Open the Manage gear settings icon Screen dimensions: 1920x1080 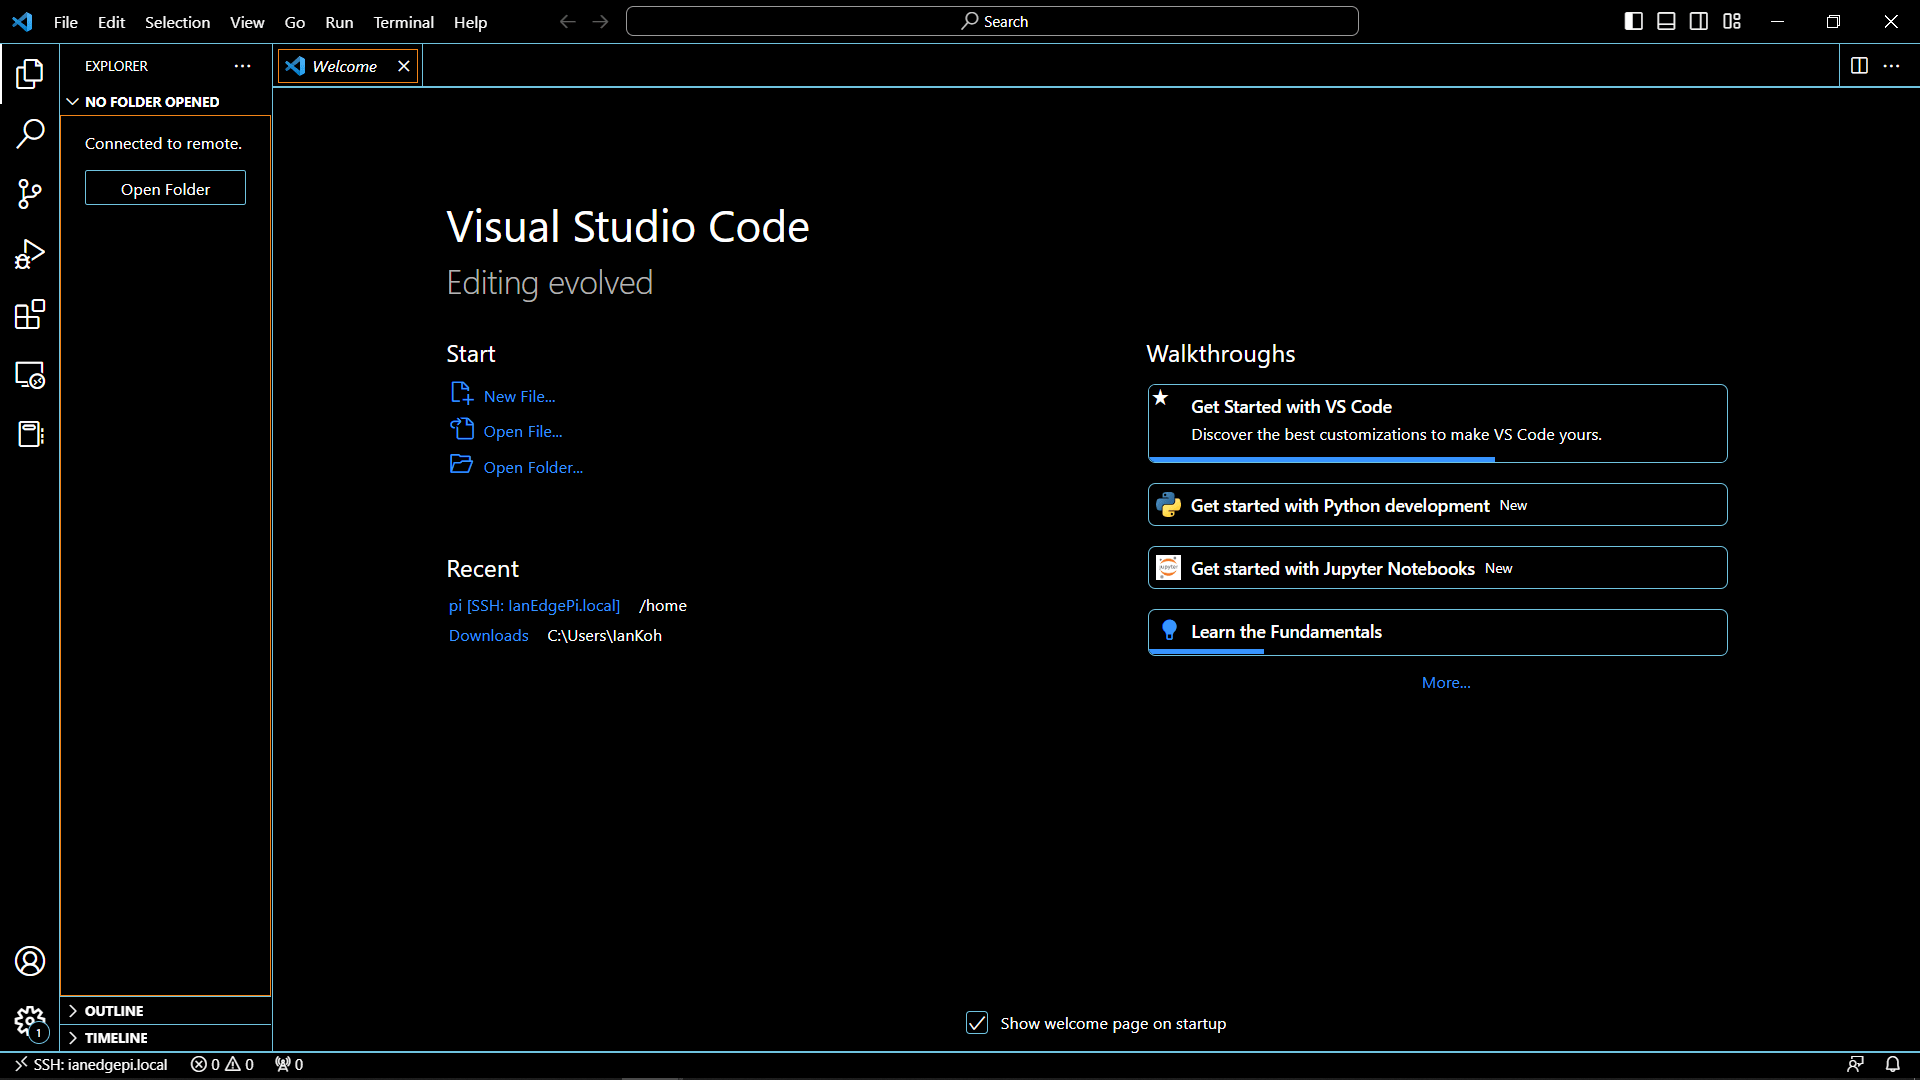pos(30,1021)
